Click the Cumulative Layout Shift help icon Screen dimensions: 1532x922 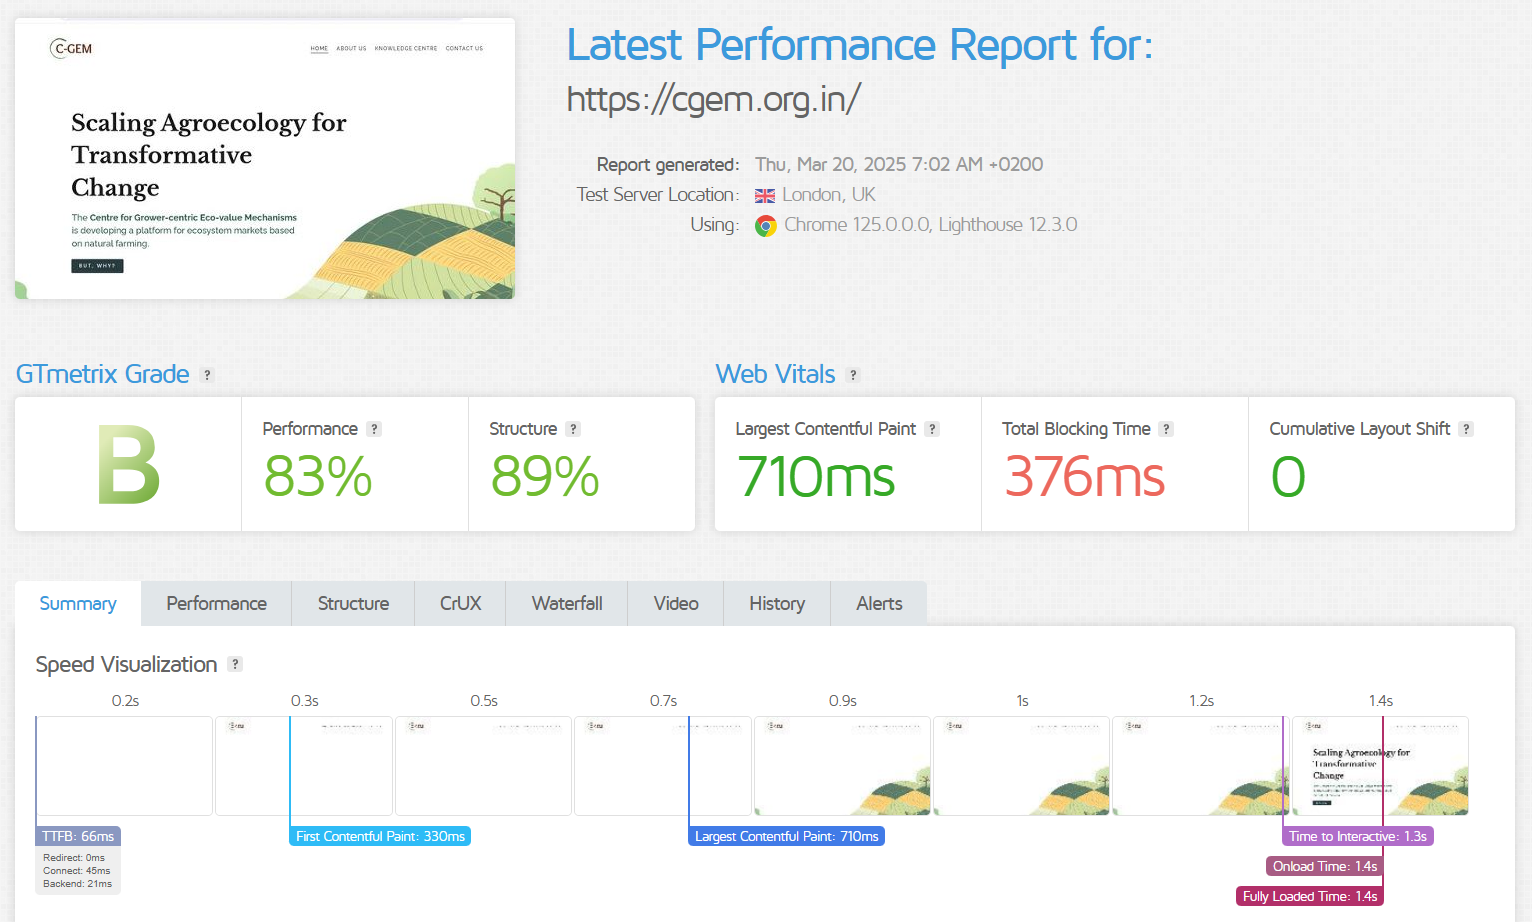pos(1466,429)
